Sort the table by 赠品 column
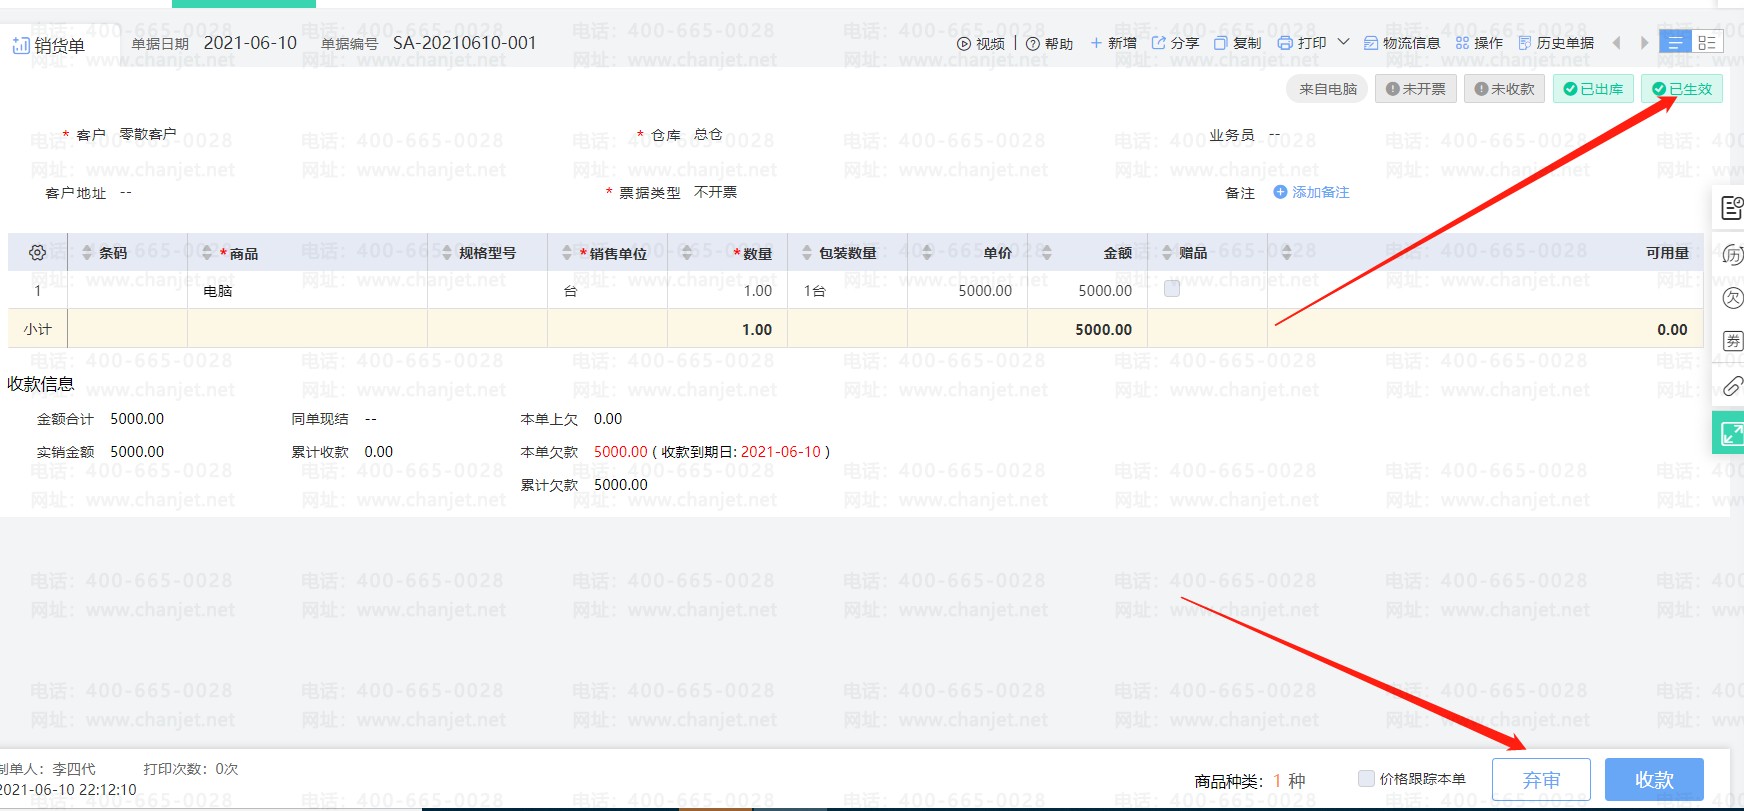This screenshot has width=1744, height=811. pos(1167,252)
